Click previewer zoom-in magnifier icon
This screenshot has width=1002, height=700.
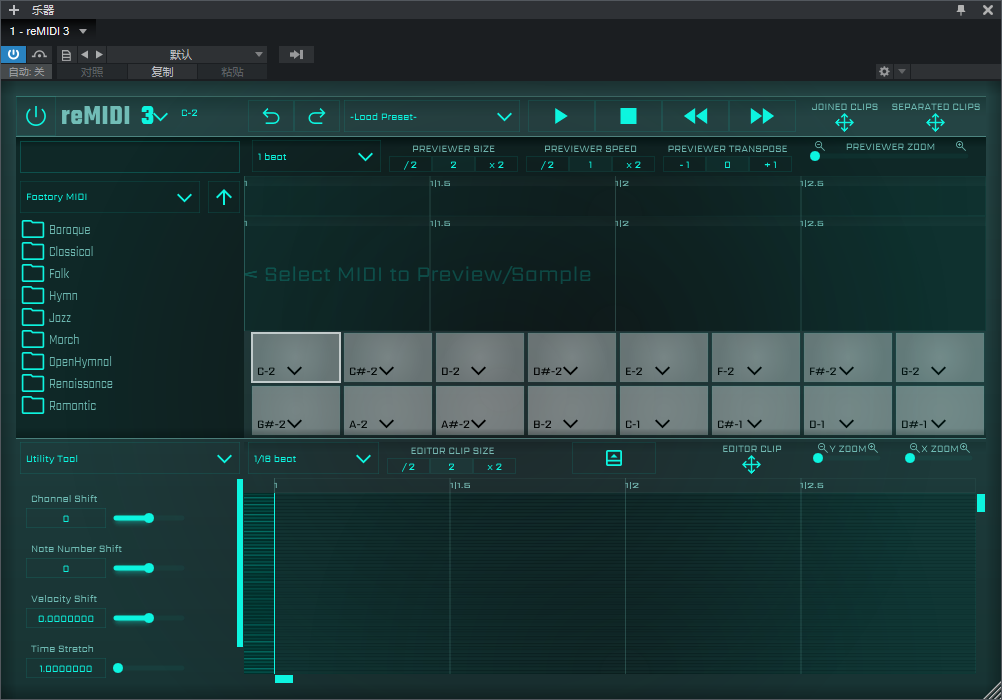(x=960, y=146)
